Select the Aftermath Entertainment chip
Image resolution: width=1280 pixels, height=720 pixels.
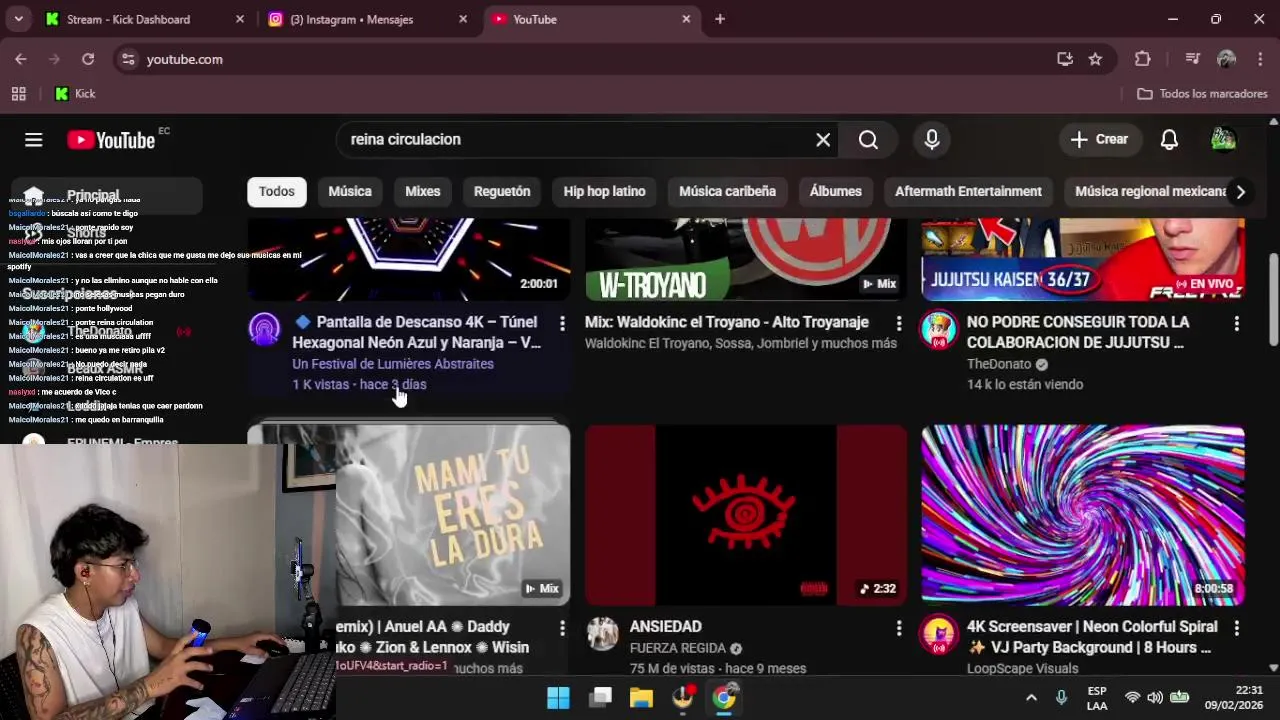coord(968,192)
